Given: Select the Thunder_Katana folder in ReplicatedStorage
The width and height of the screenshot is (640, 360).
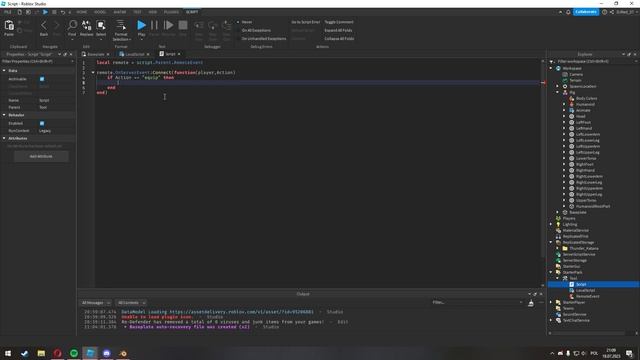Looking at the screenshot, I should tap(584, 248).
